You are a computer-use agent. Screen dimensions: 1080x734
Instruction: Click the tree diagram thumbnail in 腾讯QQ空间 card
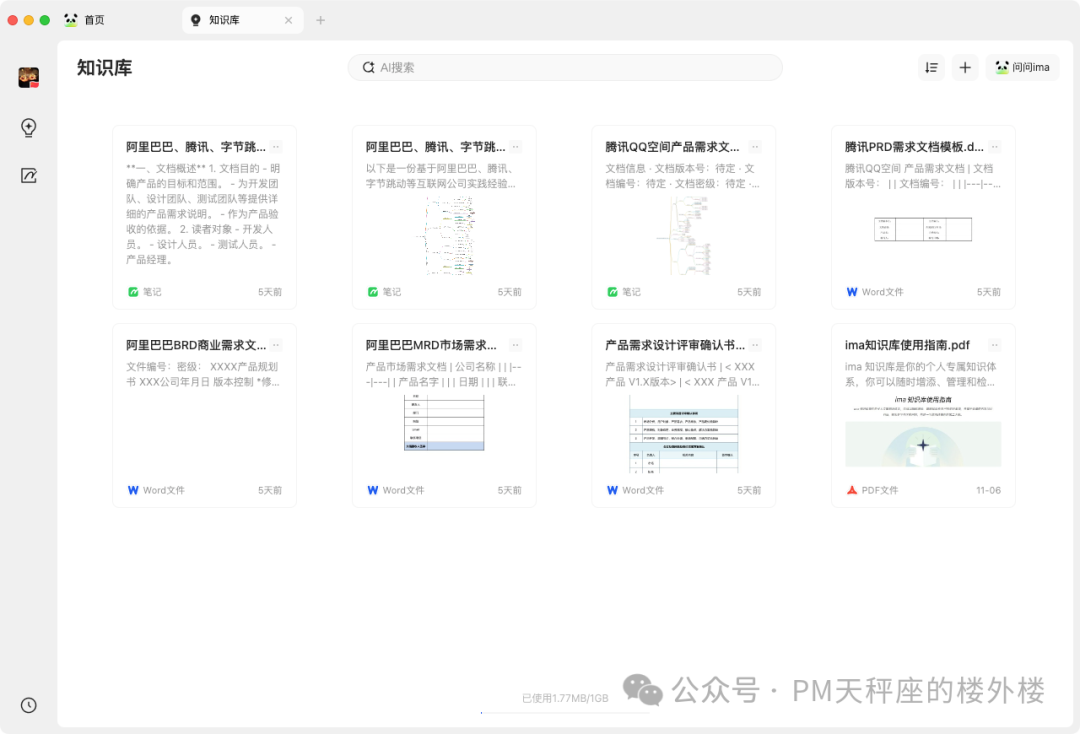point(684,235)
